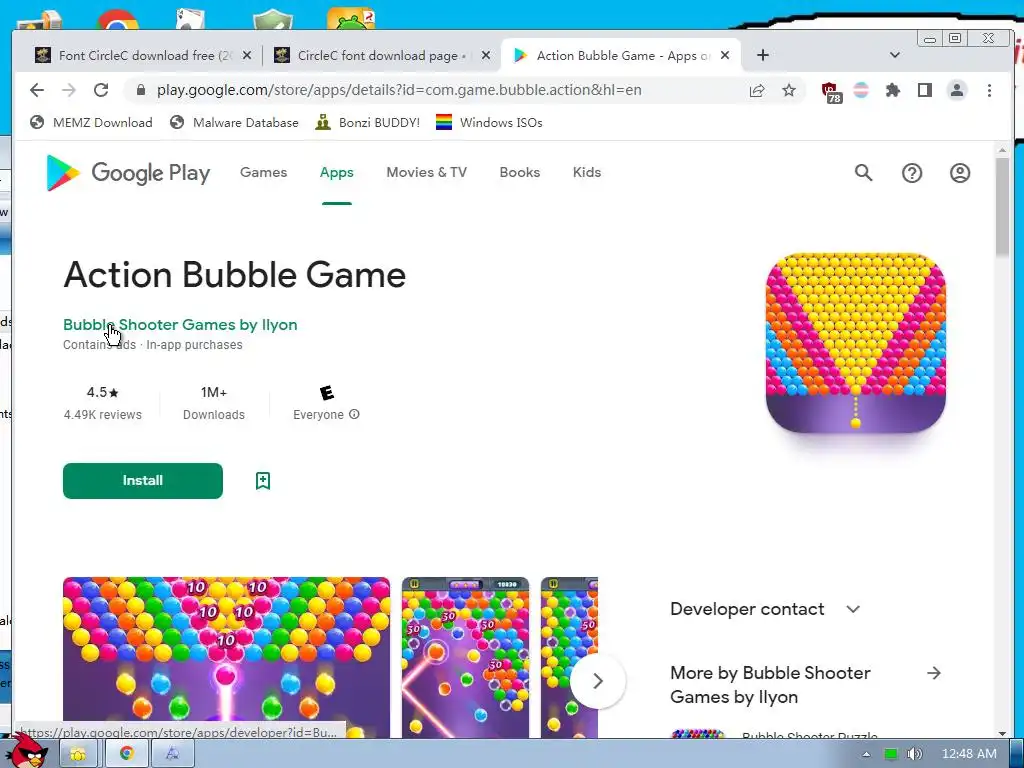The height and width of the screenshot is (768, 1024).
Task: Open the Angry Birds start button
Action: (x=27, y=751)
